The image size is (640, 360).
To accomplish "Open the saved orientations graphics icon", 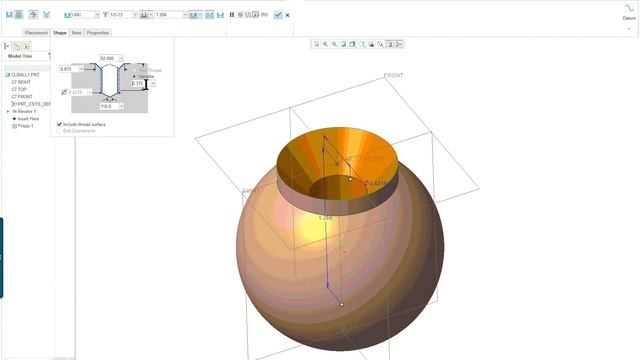I will [x=362, y=44].
